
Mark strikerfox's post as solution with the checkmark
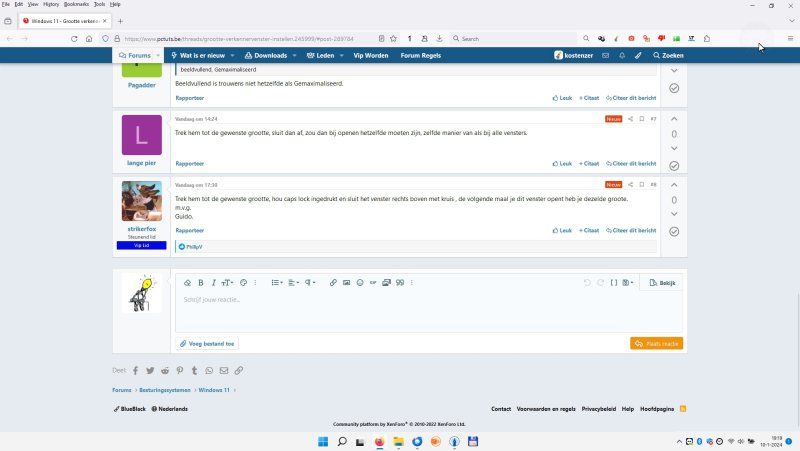[674, 232]
